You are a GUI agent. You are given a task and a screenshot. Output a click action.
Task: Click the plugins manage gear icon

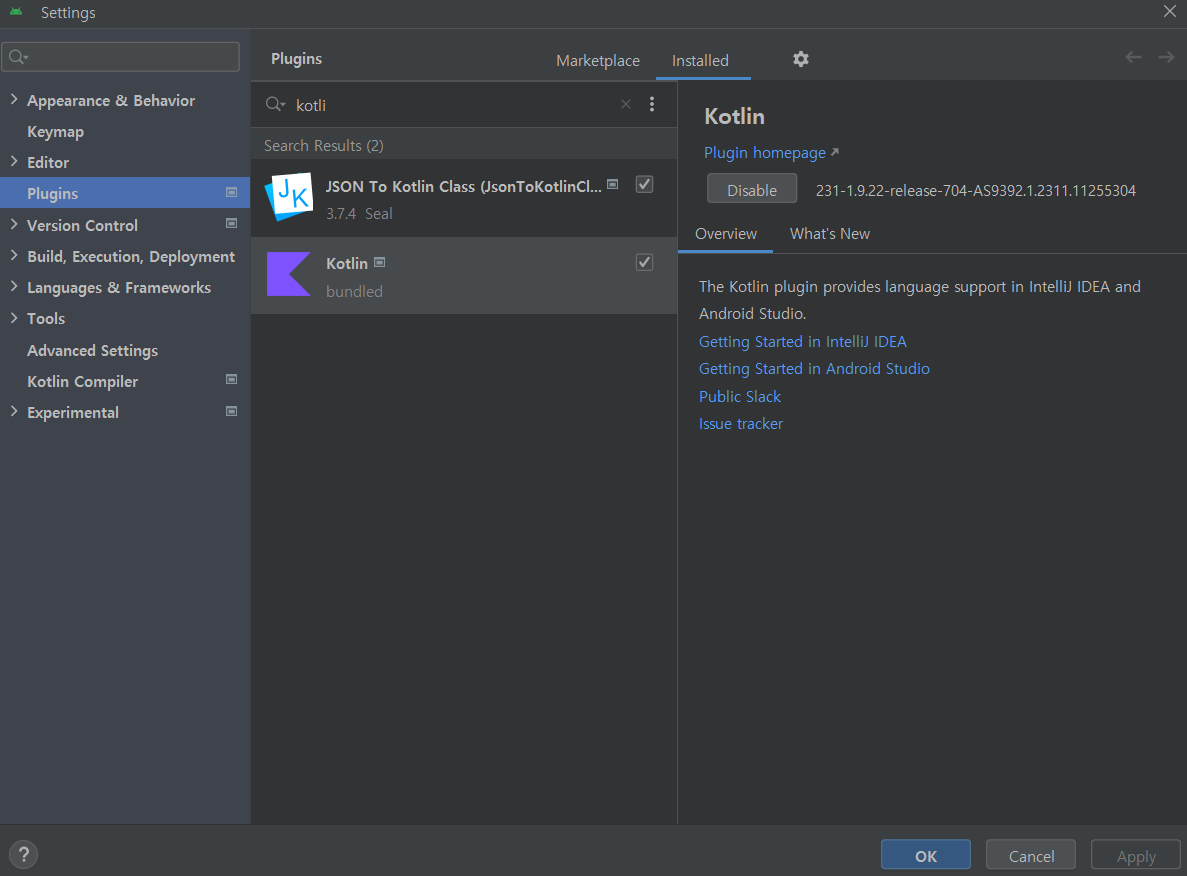point(800,59)
